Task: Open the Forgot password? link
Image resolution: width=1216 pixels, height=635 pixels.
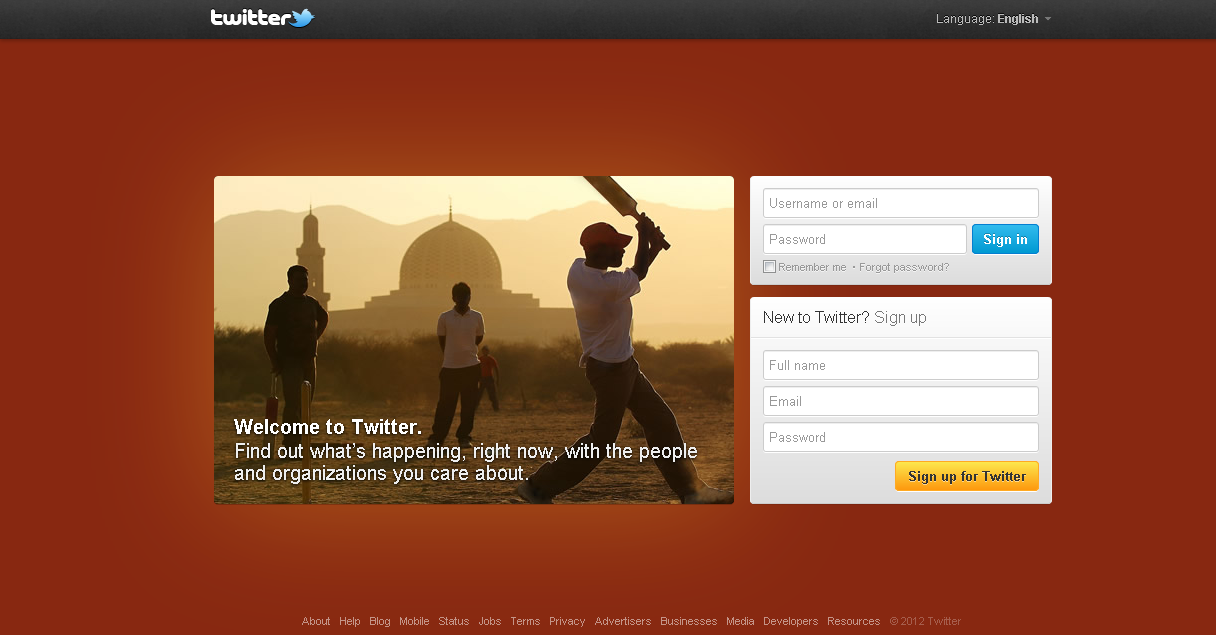Action: coord(904,267)
